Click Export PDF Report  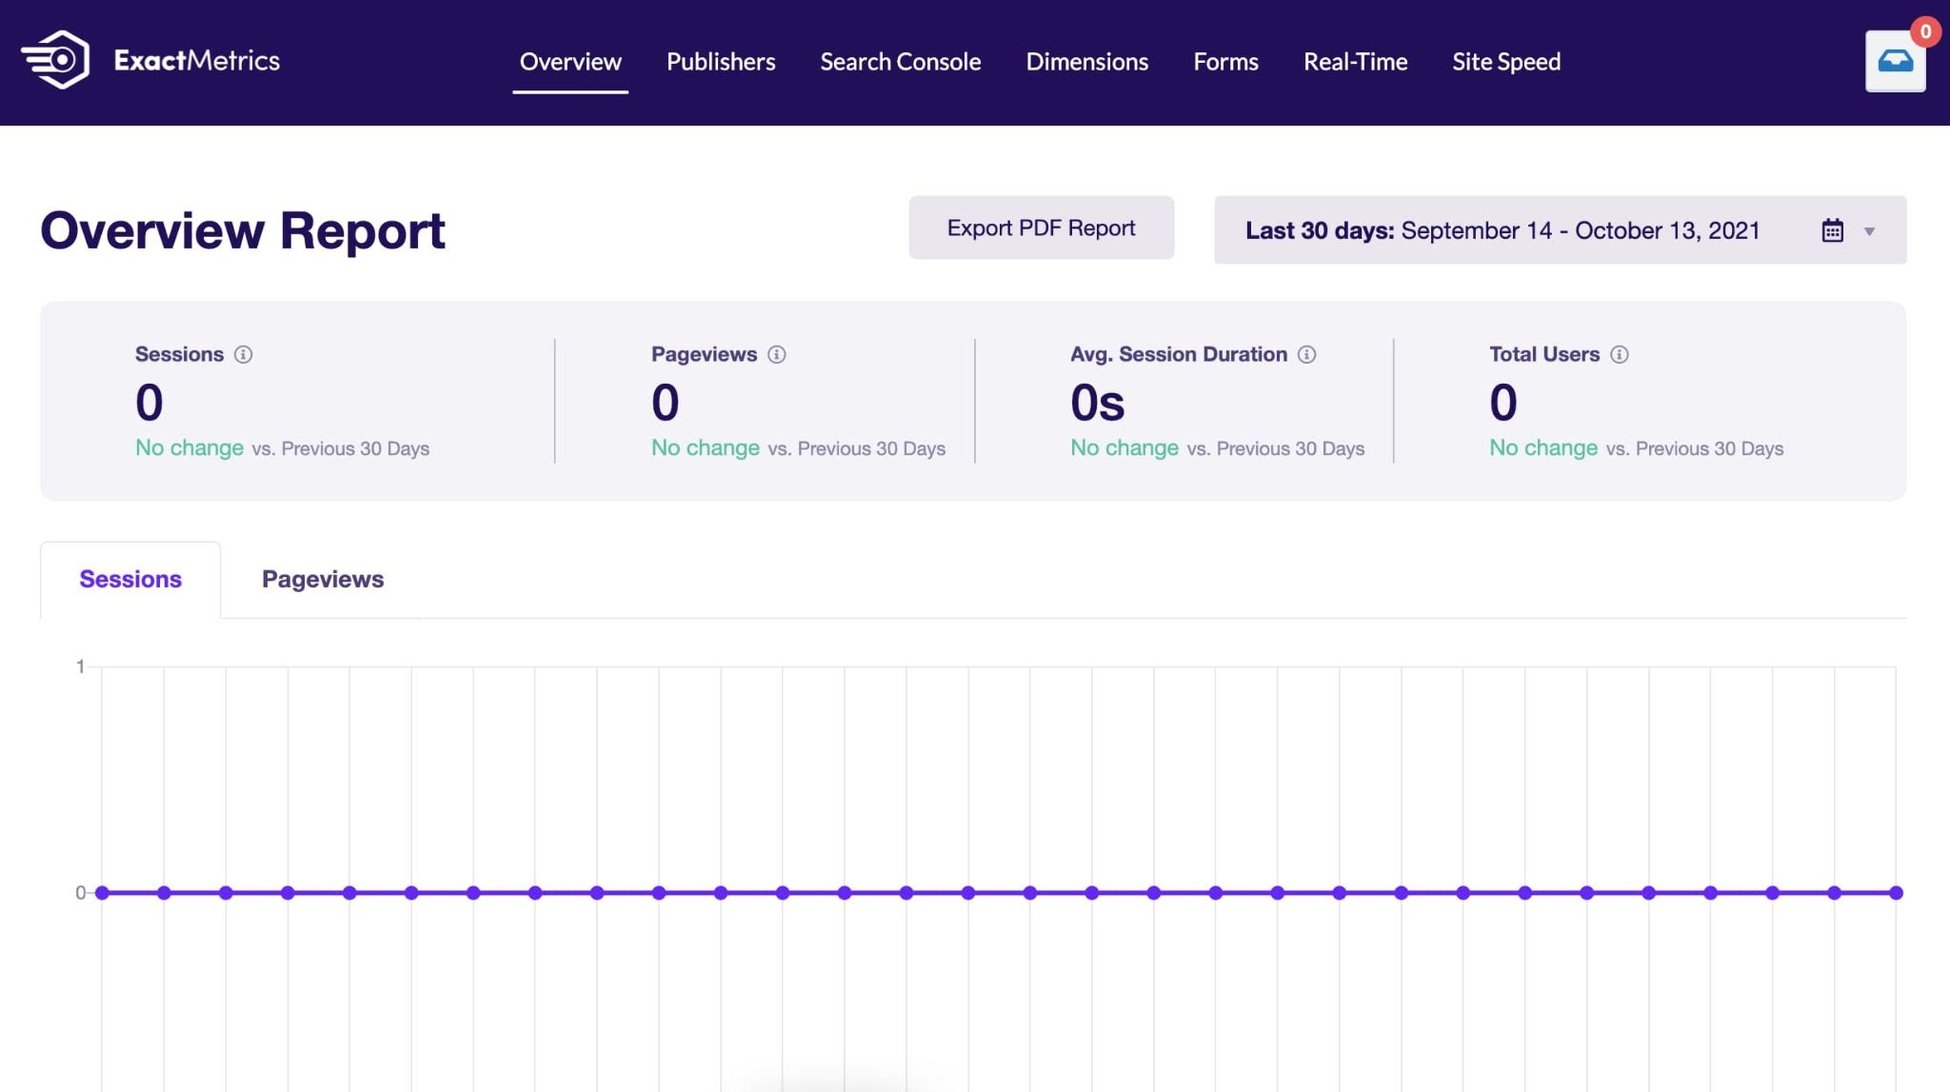pyautogui.click(x=1041, y=228)
